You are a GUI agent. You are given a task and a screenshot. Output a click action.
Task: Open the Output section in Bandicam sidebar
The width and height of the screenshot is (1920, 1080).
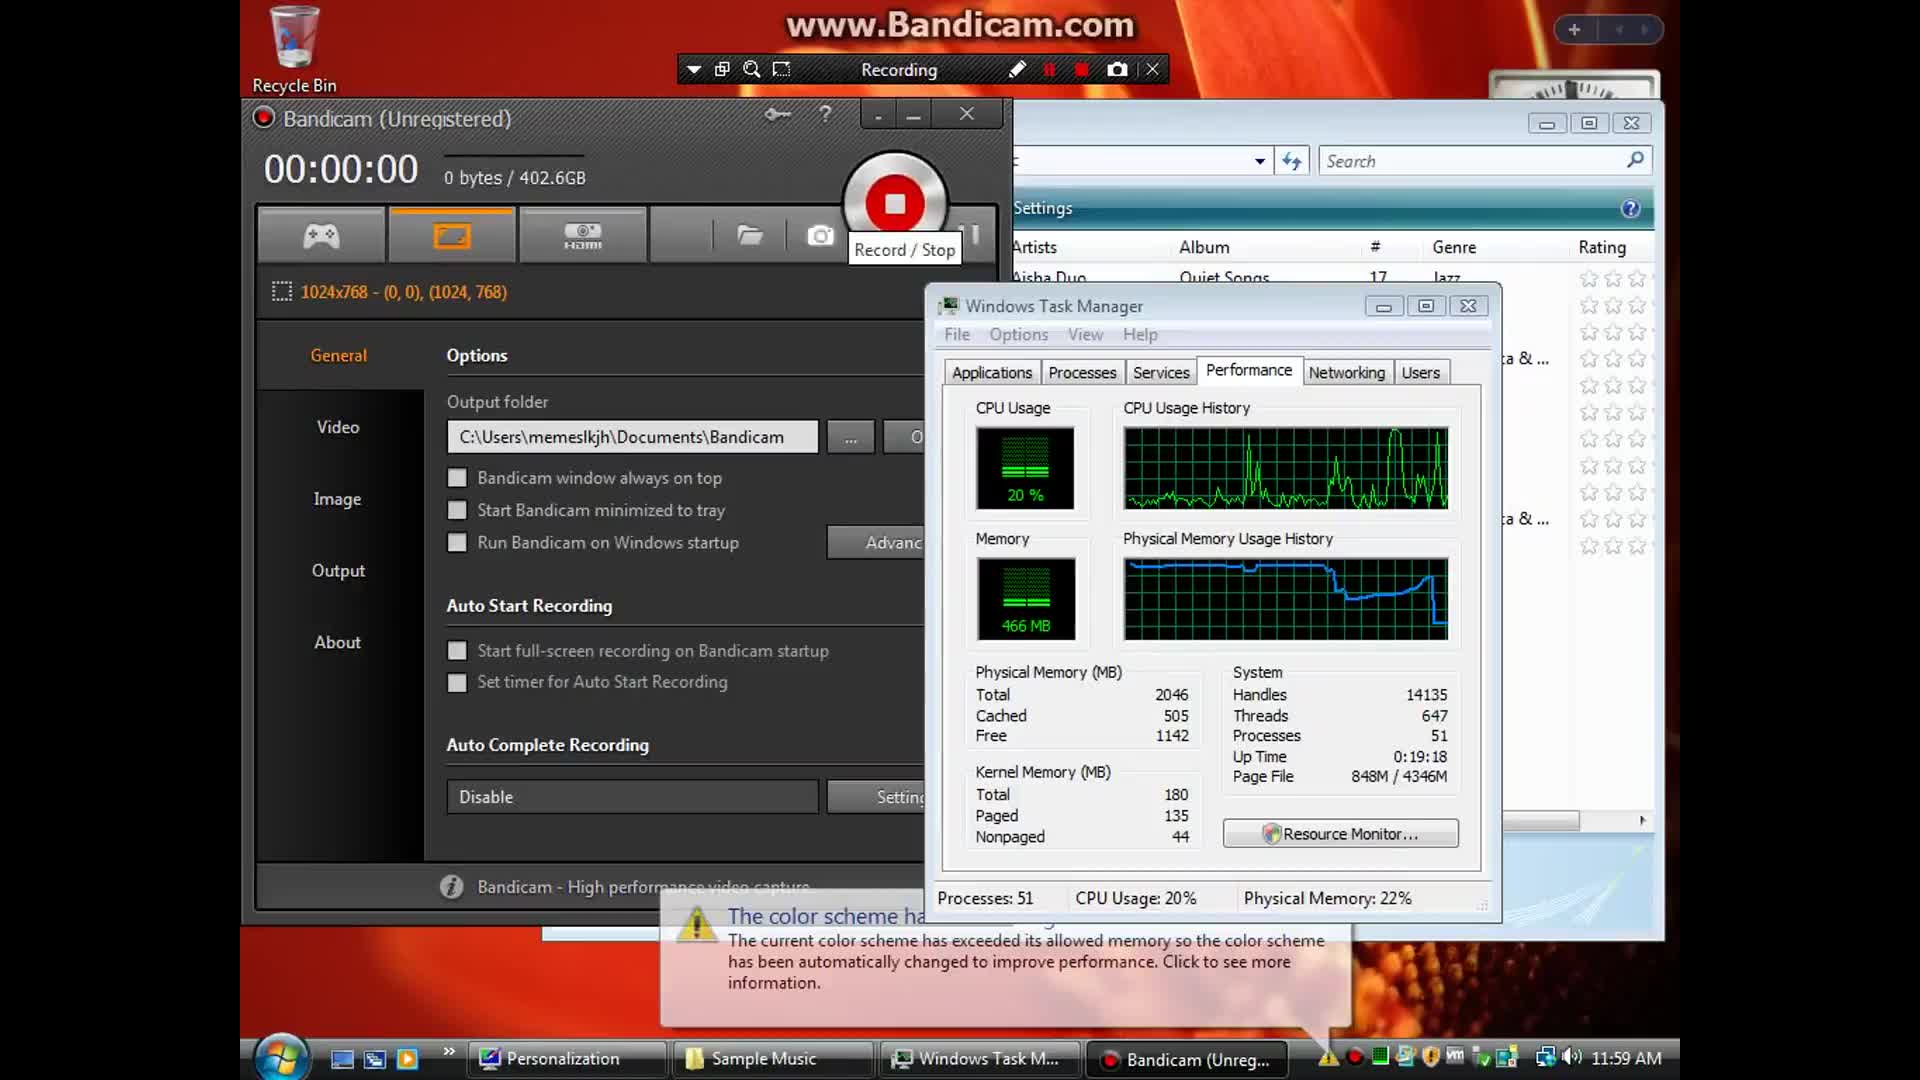(x=338, y=571)
